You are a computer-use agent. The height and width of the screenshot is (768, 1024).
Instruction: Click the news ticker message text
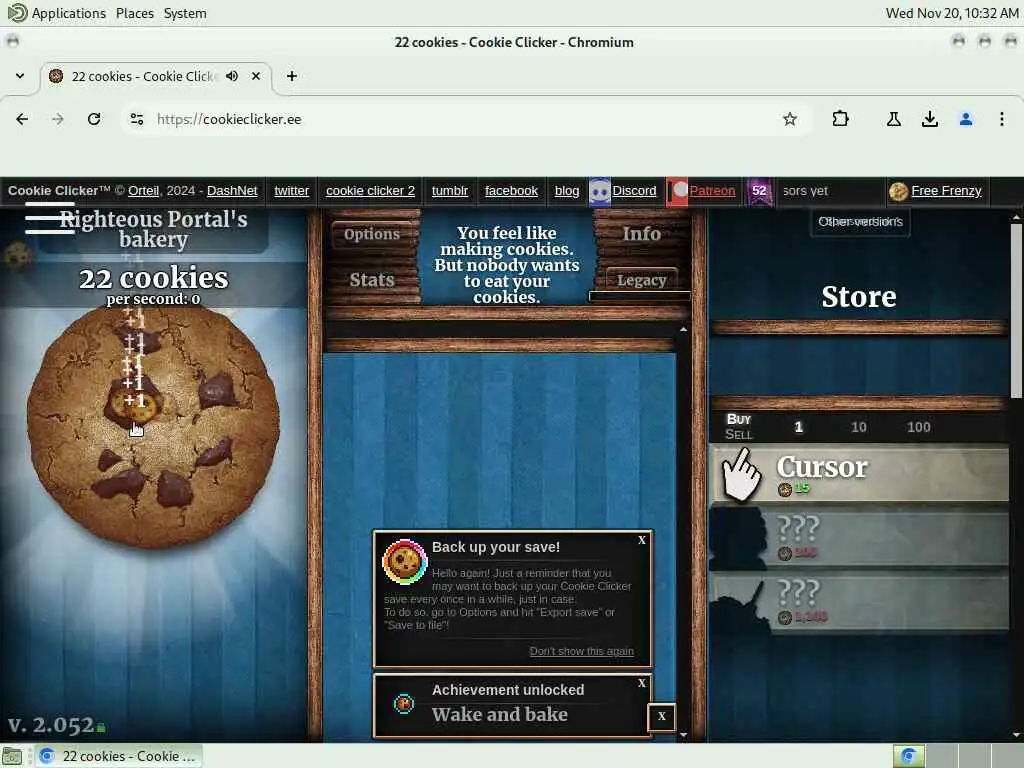click(x=507, y=265)
